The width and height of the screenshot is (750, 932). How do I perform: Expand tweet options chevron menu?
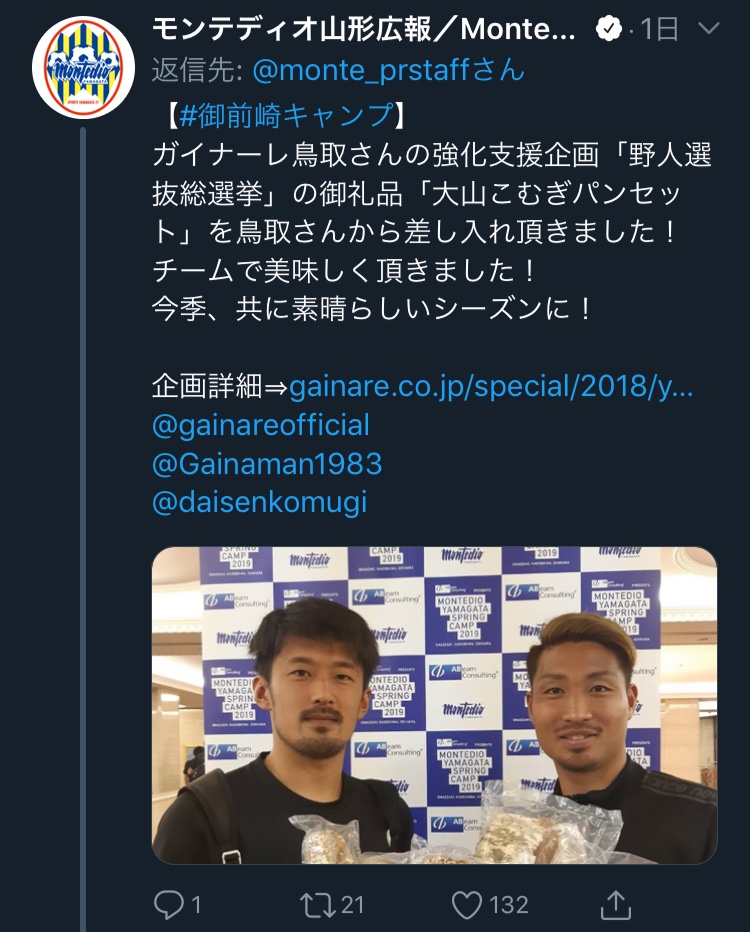pyautogui.click(x=708, y=28)
